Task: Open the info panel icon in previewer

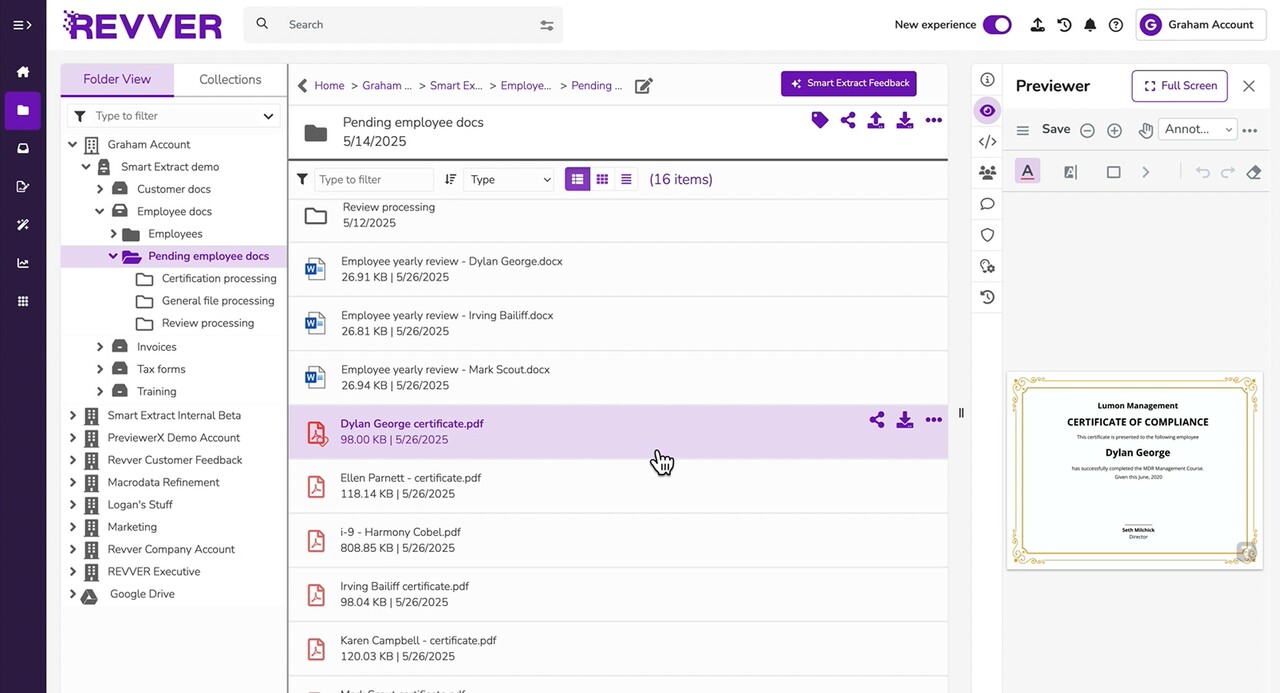Action: pos(988,80)
